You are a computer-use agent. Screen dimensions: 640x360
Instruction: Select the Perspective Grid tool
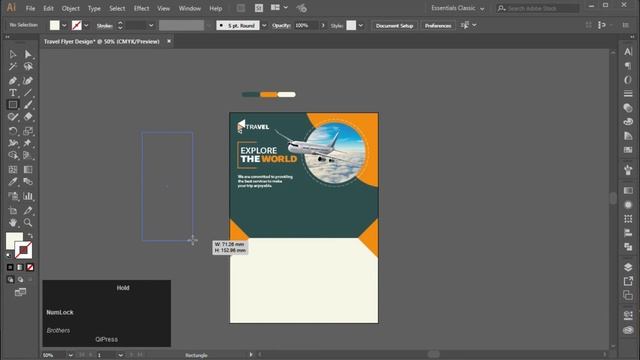coord(28,156)
